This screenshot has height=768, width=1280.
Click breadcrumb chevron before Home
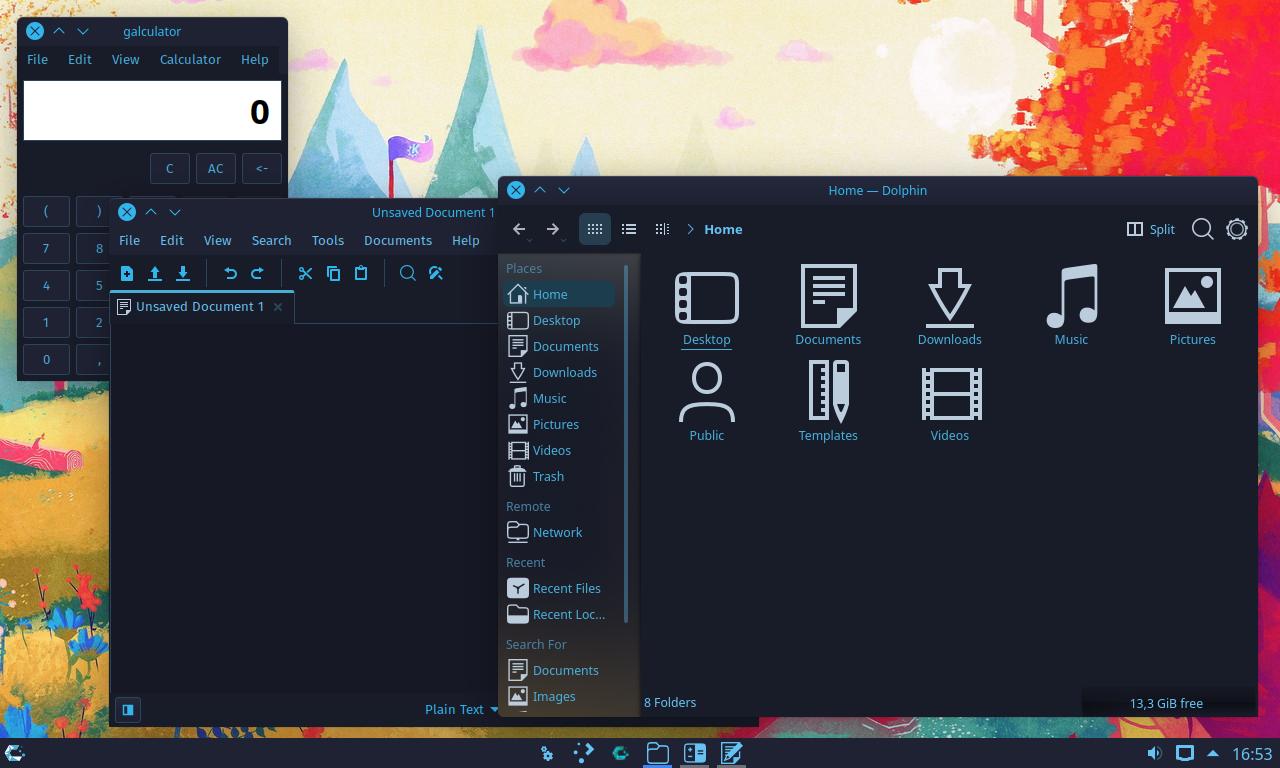click(x=690, y=229)
